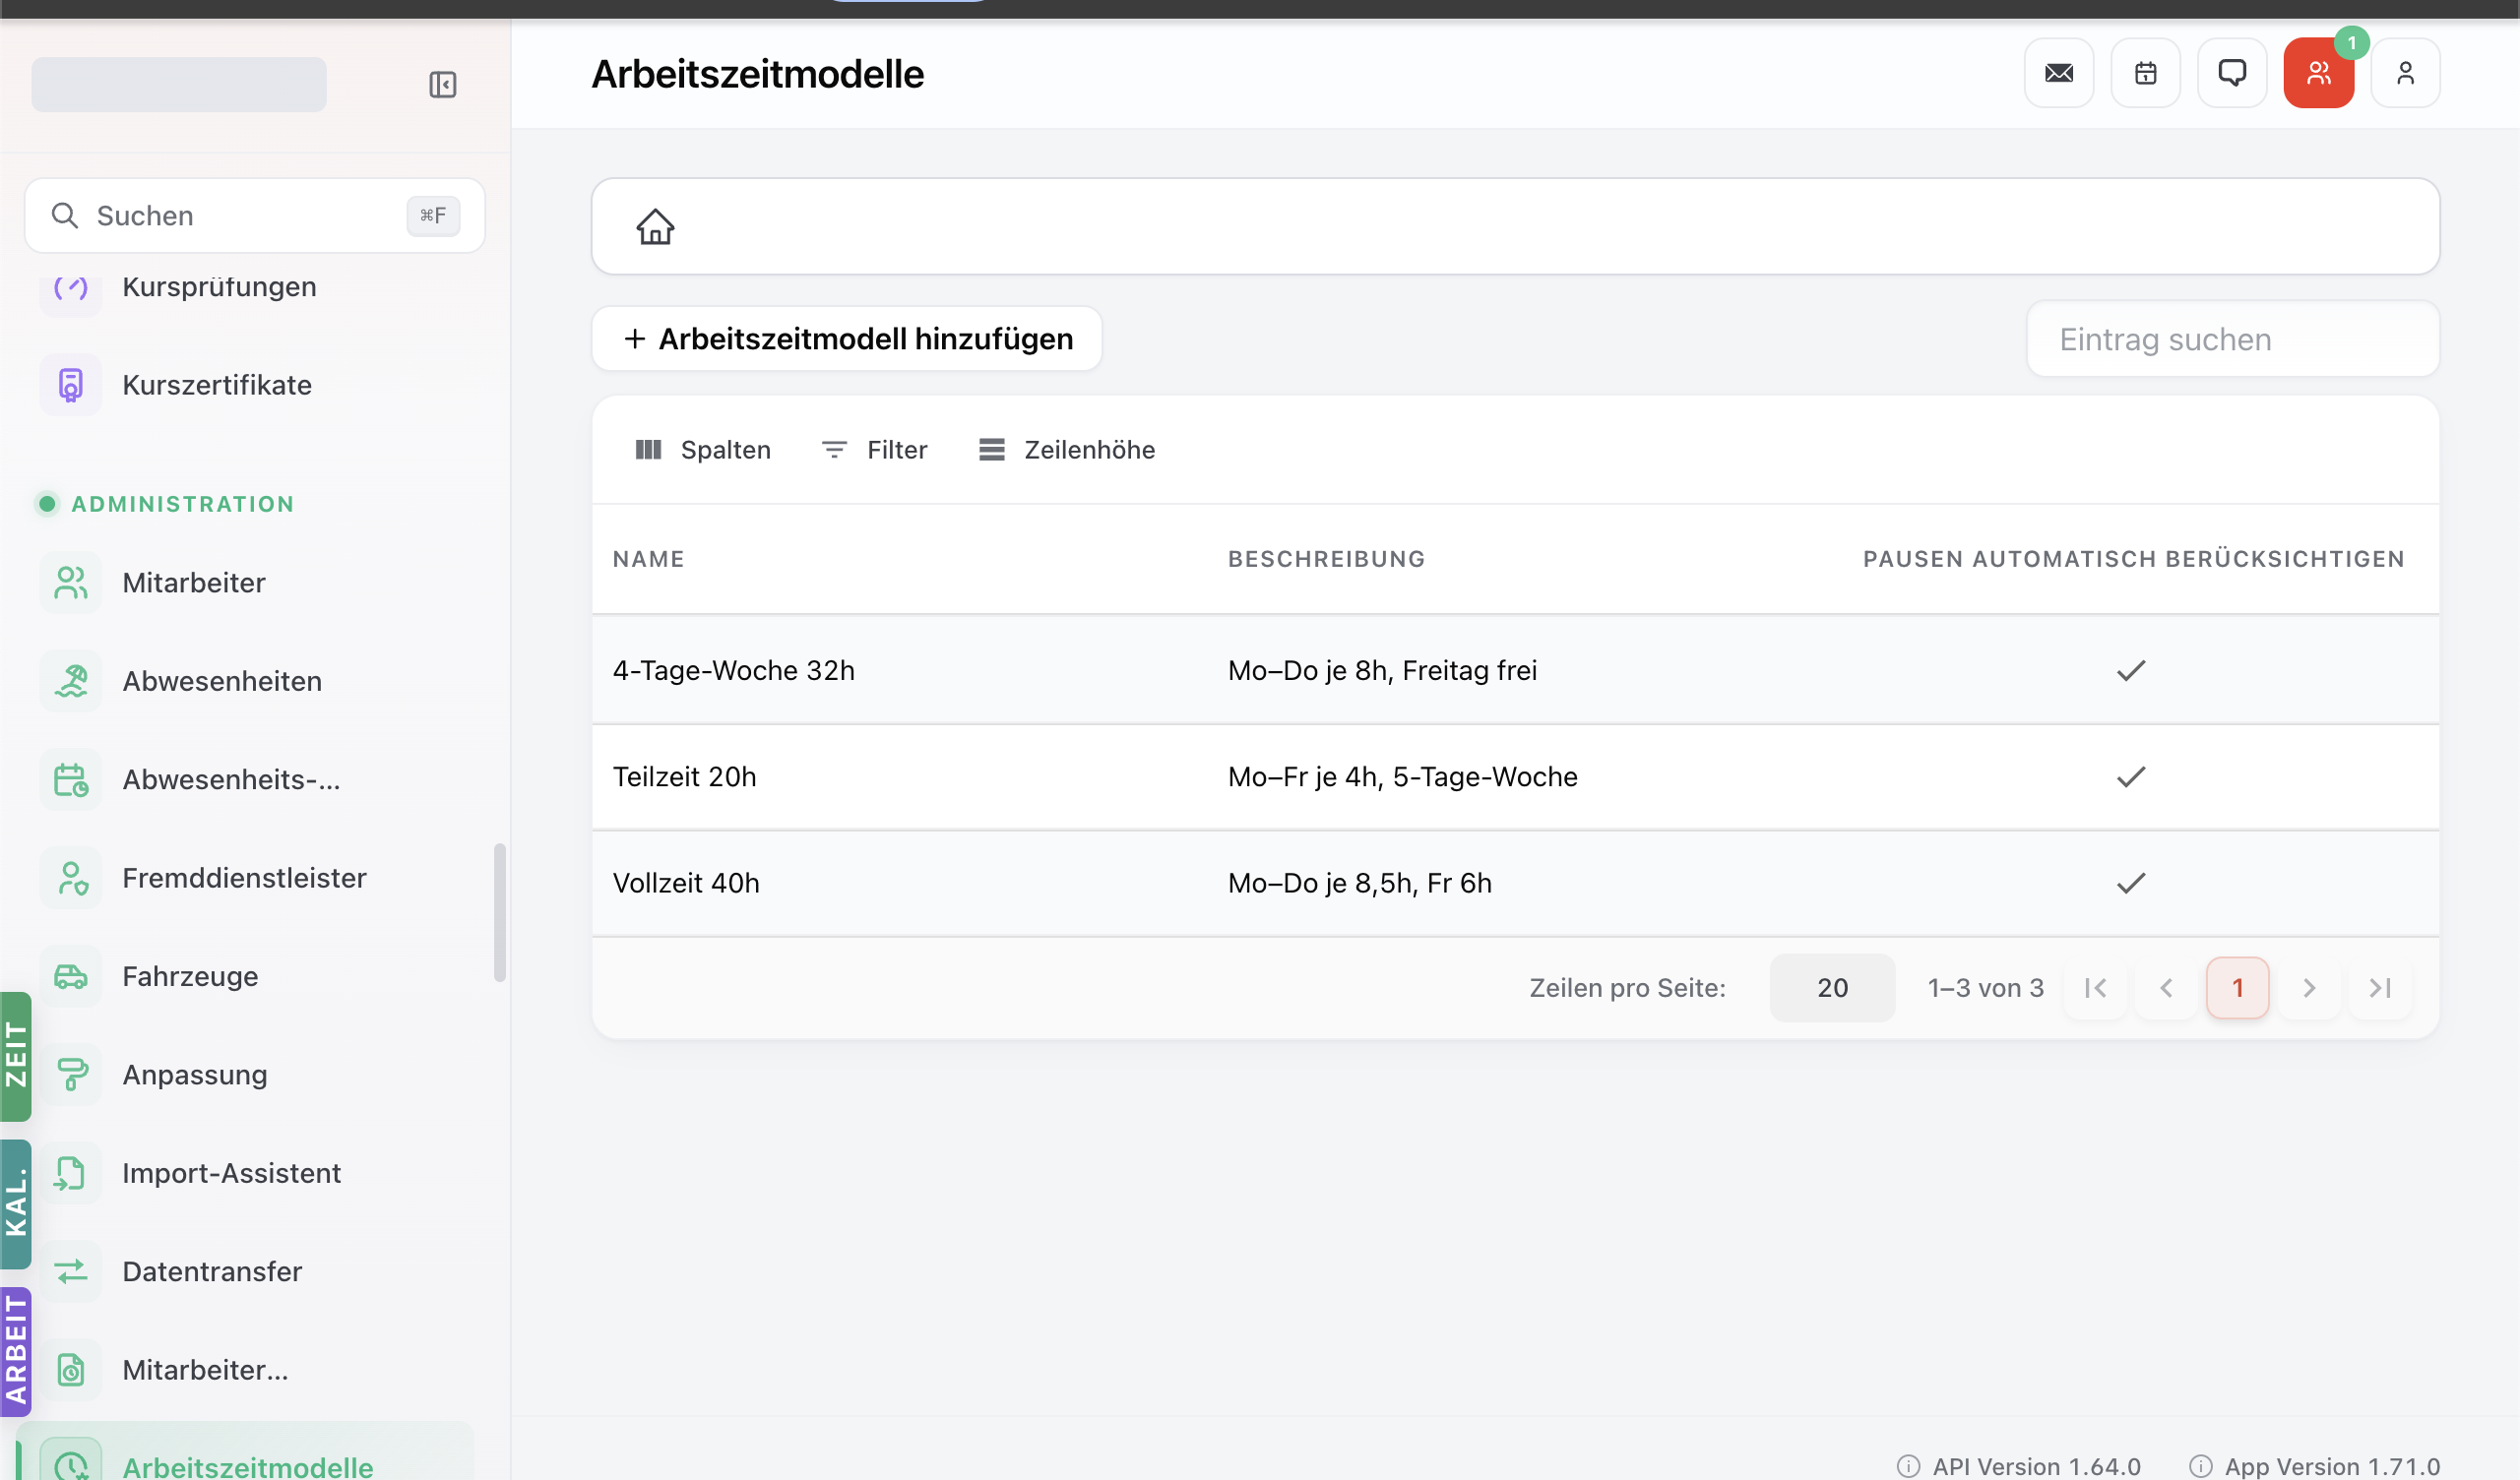Open the calendar icon in the header
The width and height of the screenshot is (2520, 1480).
click(x=2145, y=73)
